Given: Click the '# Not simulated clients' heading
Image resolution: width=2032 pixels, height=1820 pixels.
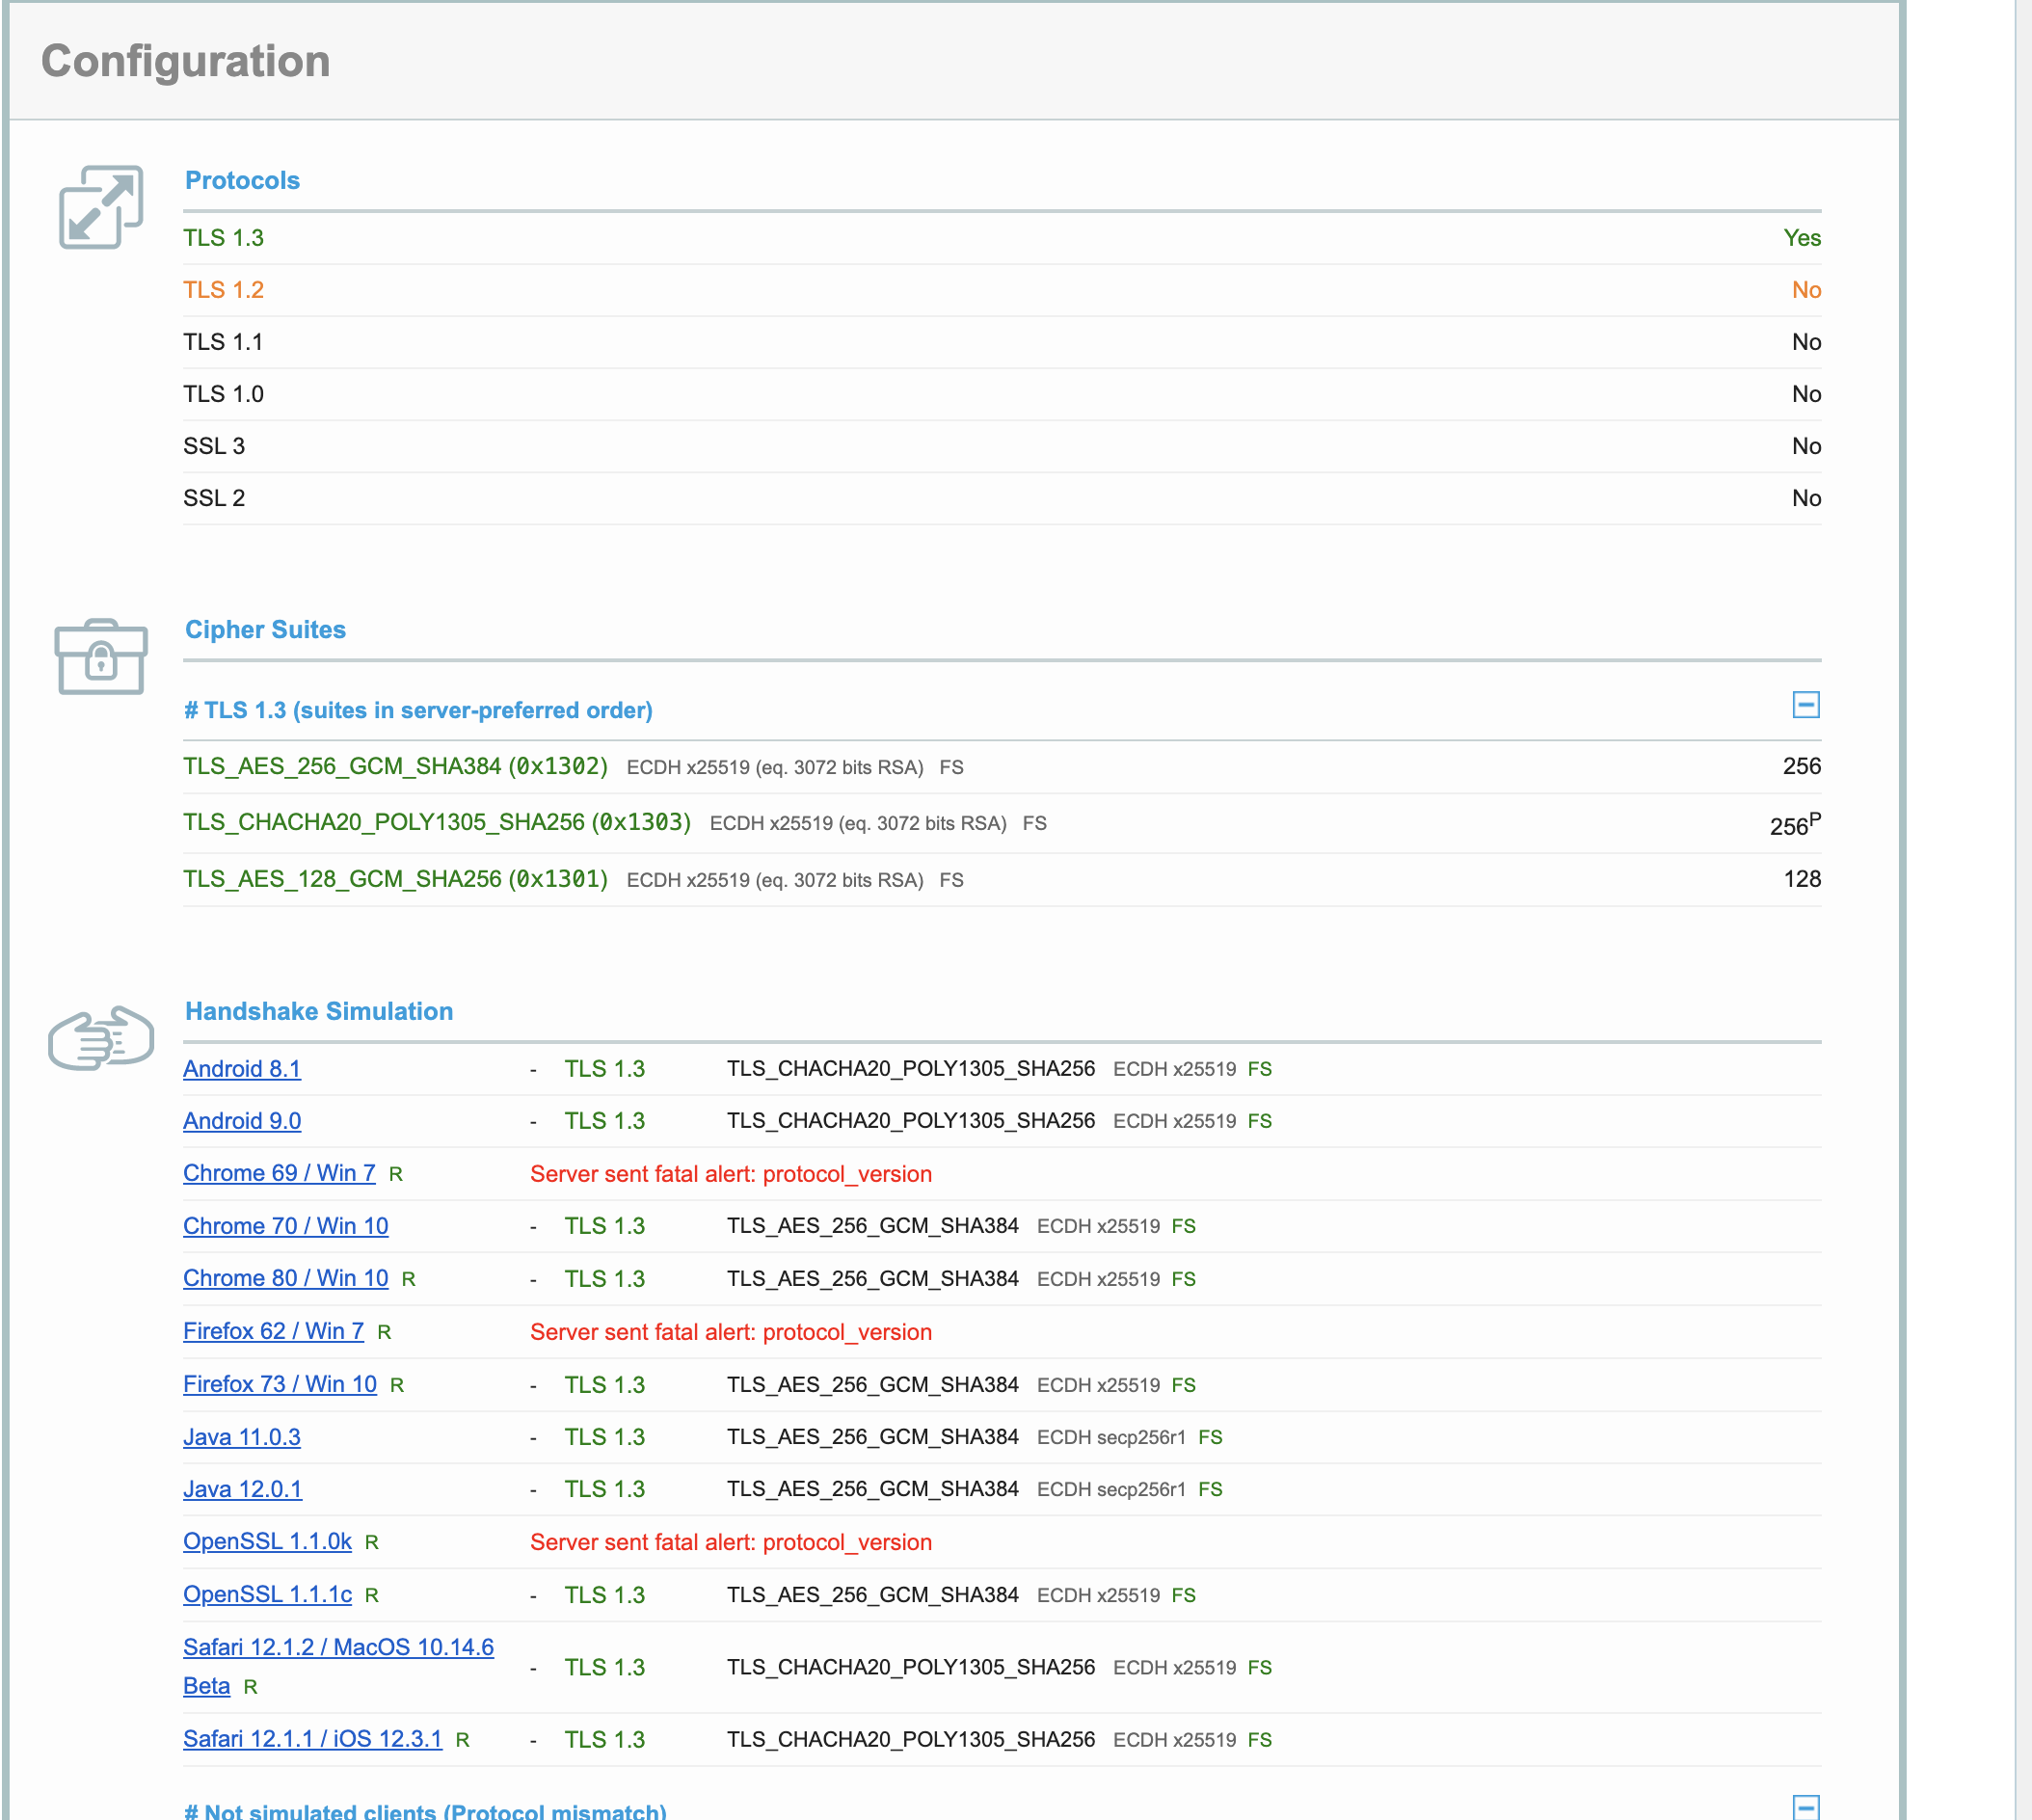Looking at the screenshot, I should (425, 1810).
